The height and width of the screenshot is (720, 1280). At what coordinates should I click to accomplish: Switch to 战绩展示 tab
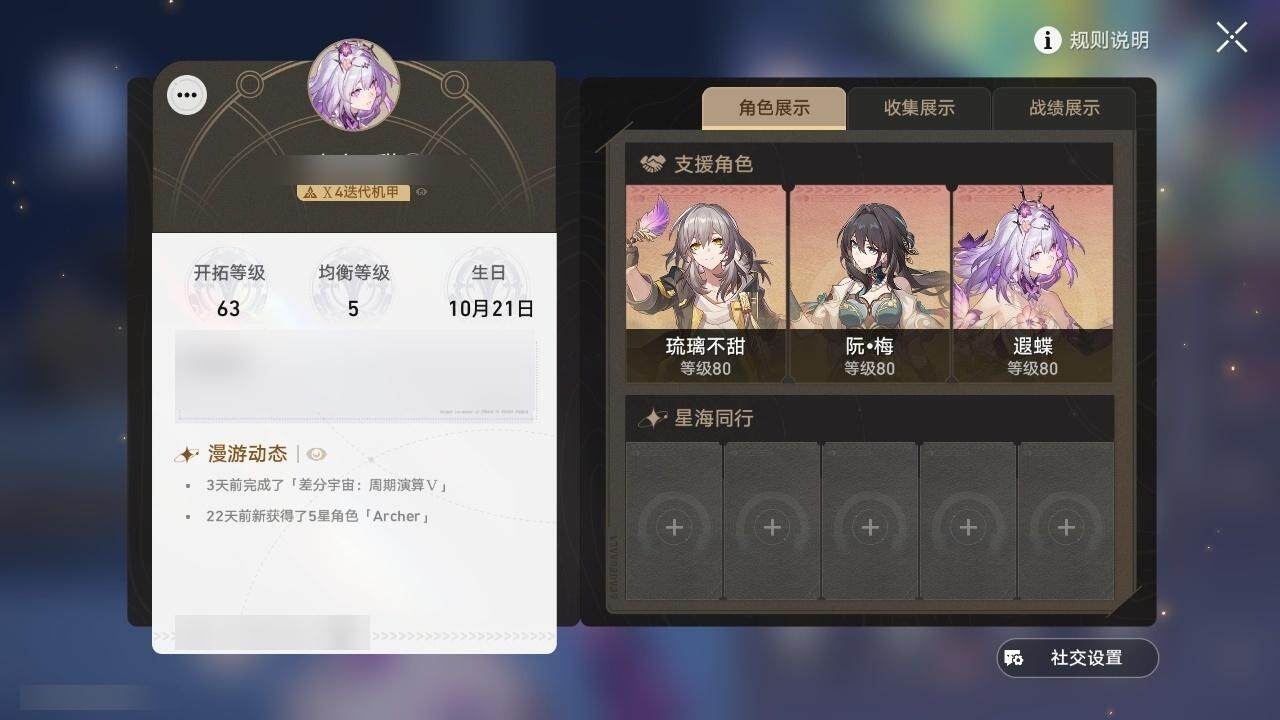click(1064, 108)
